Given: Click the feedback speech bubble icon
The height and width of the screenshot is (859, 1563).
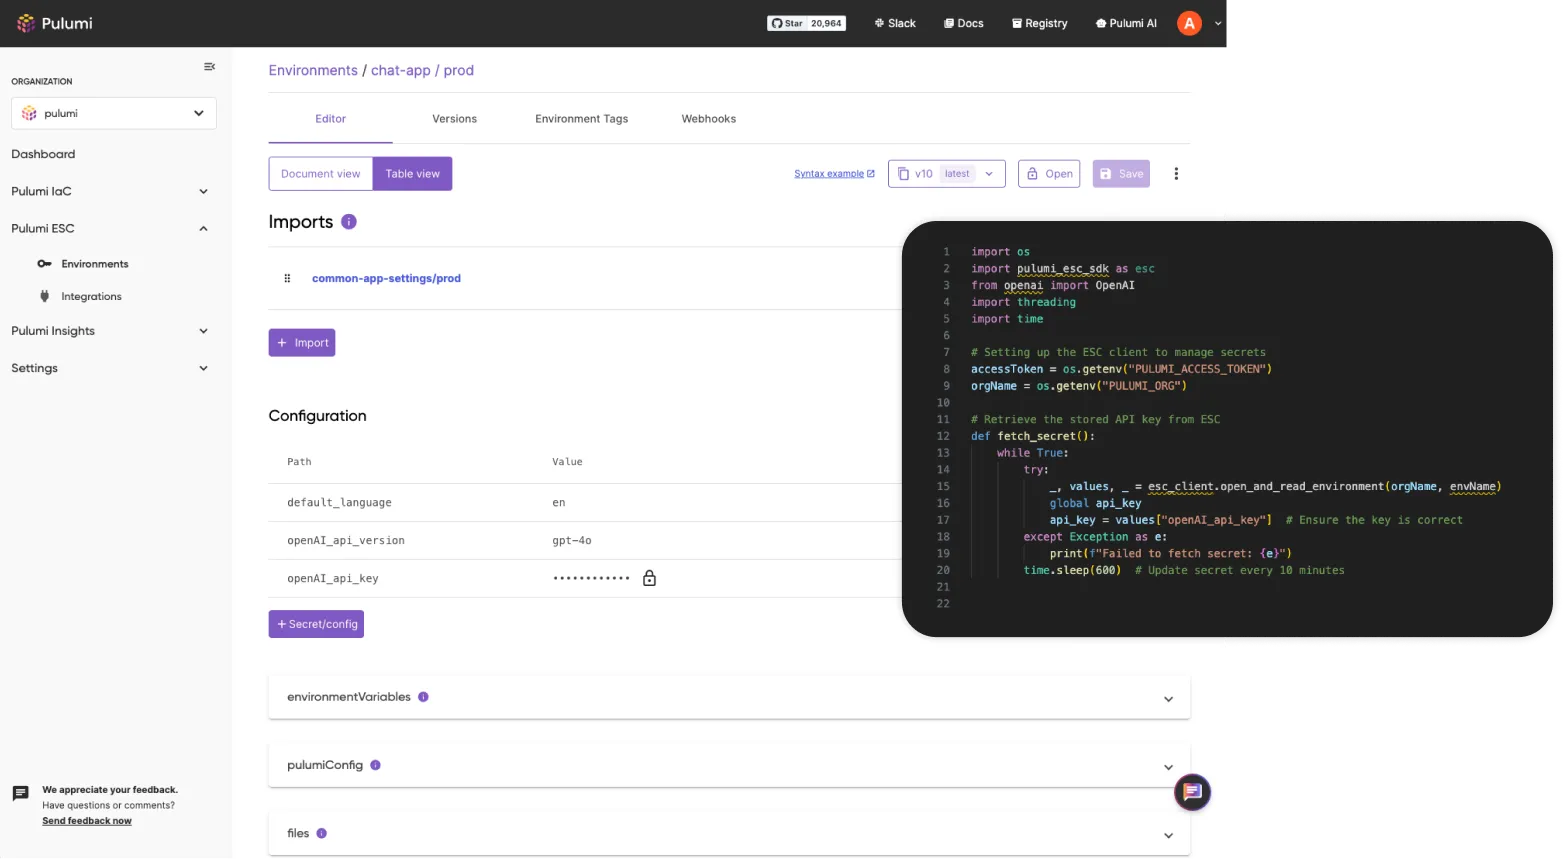Looking at the screenshot, I should [20, 794].
